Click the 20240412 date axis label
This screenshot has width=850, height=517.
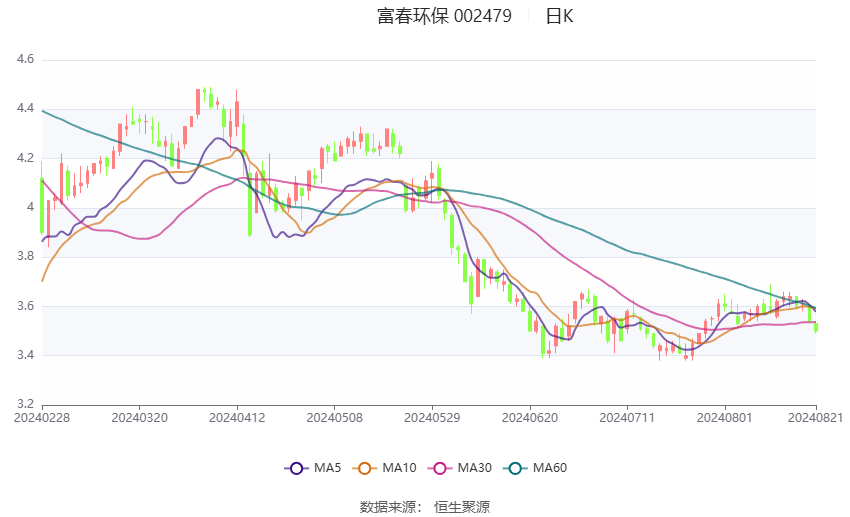point(237,416)
